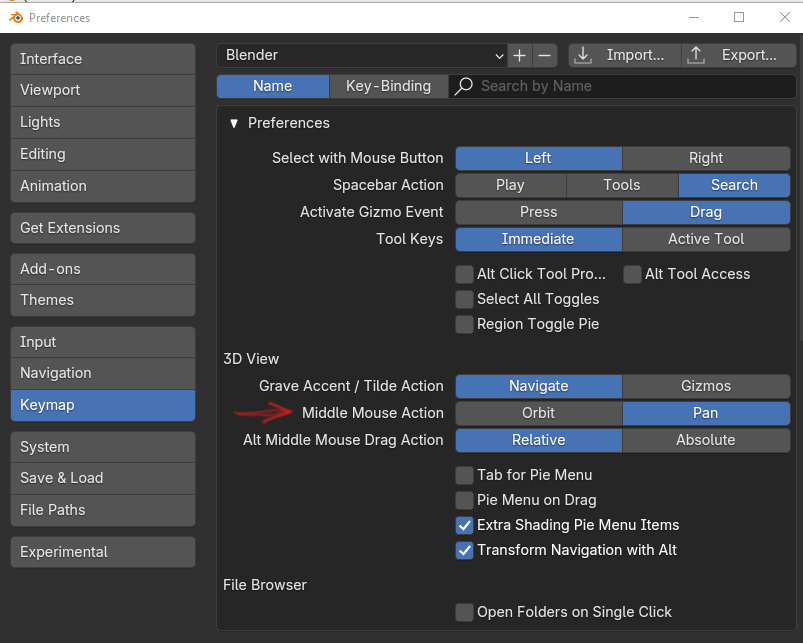Set Select with Mouse Button to Left
Screen dimensions: 803x643
[x=539, y=158]
